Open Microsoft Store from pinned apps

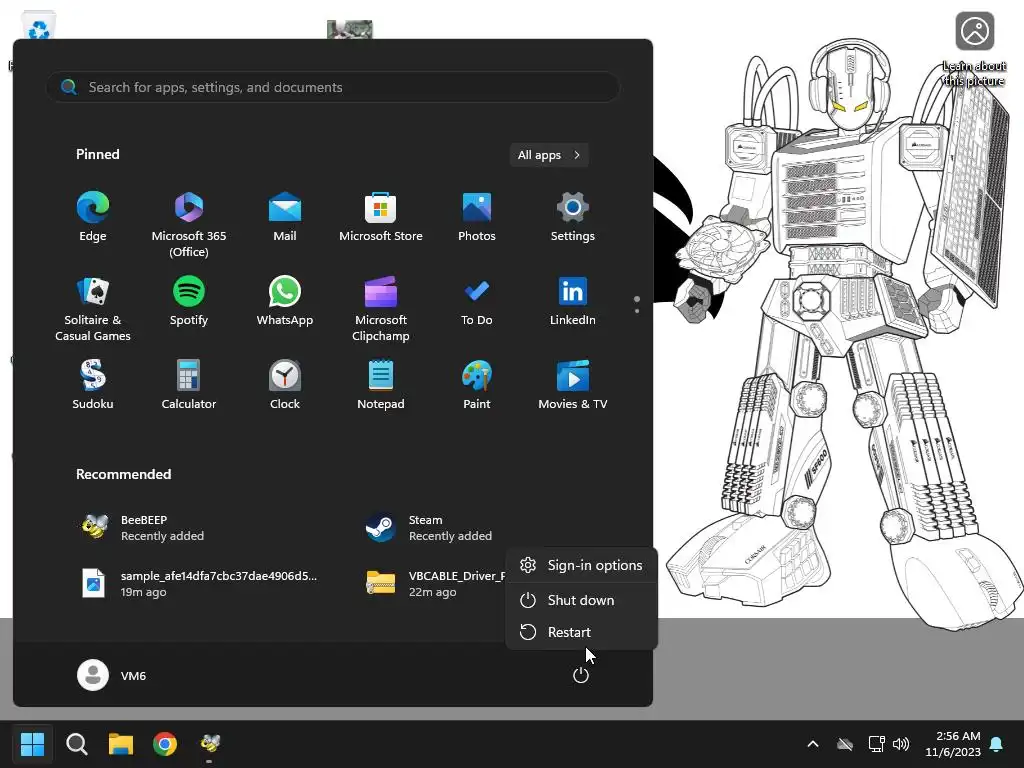(x=381, y=217)
